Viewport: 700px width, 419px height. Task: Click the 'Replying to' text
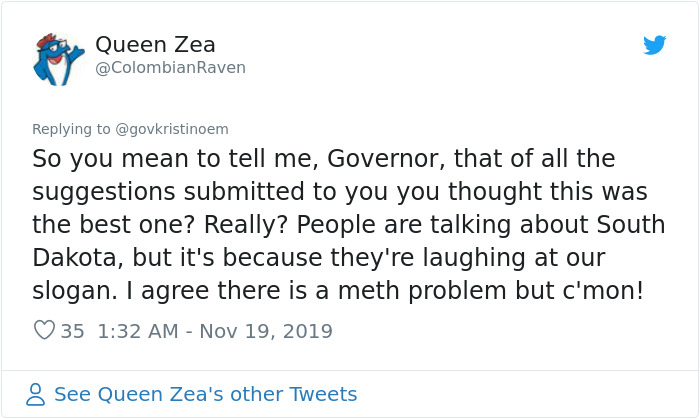click(x=71, y=129)
